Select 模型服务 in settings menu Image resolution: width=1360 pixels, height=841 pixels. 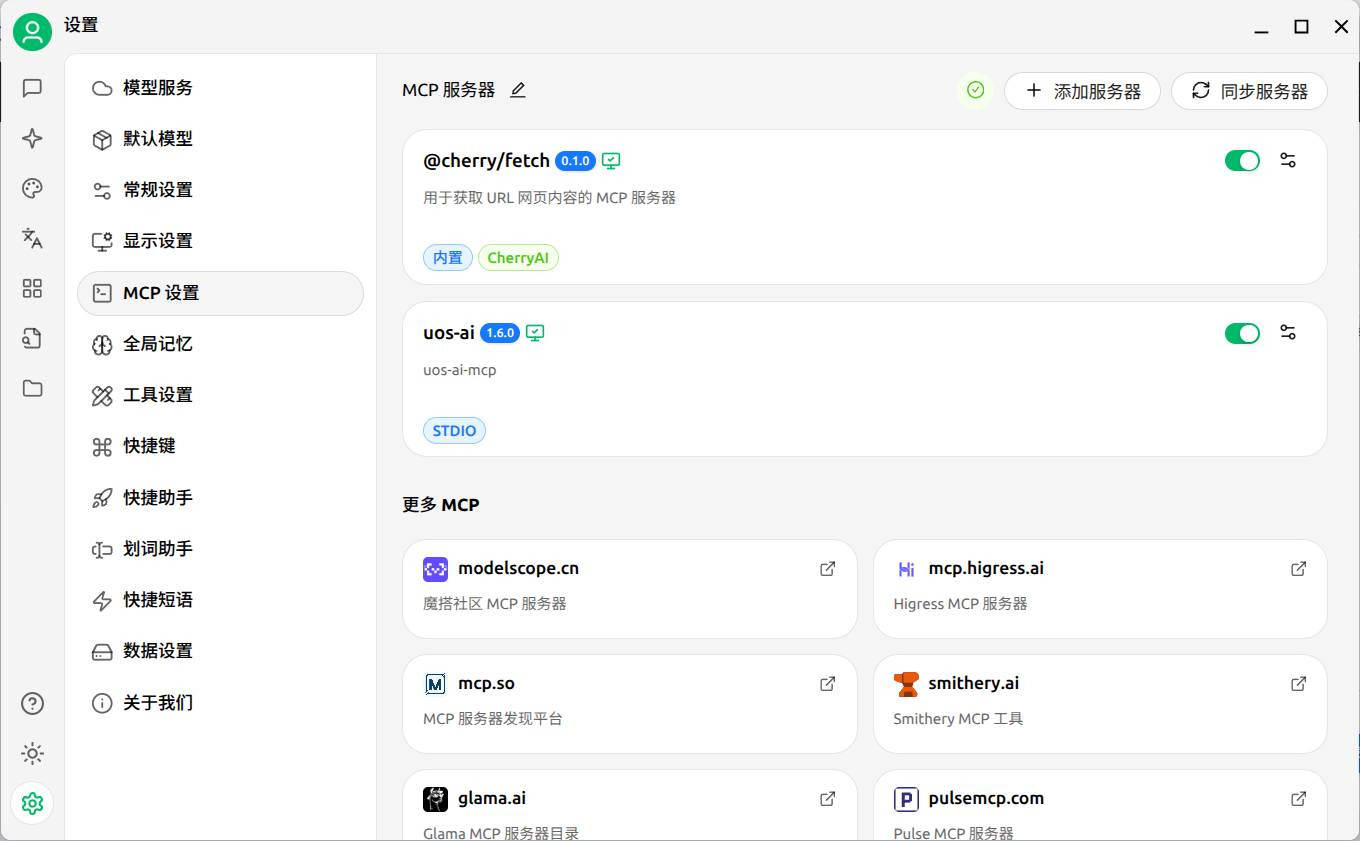[220, 88]
